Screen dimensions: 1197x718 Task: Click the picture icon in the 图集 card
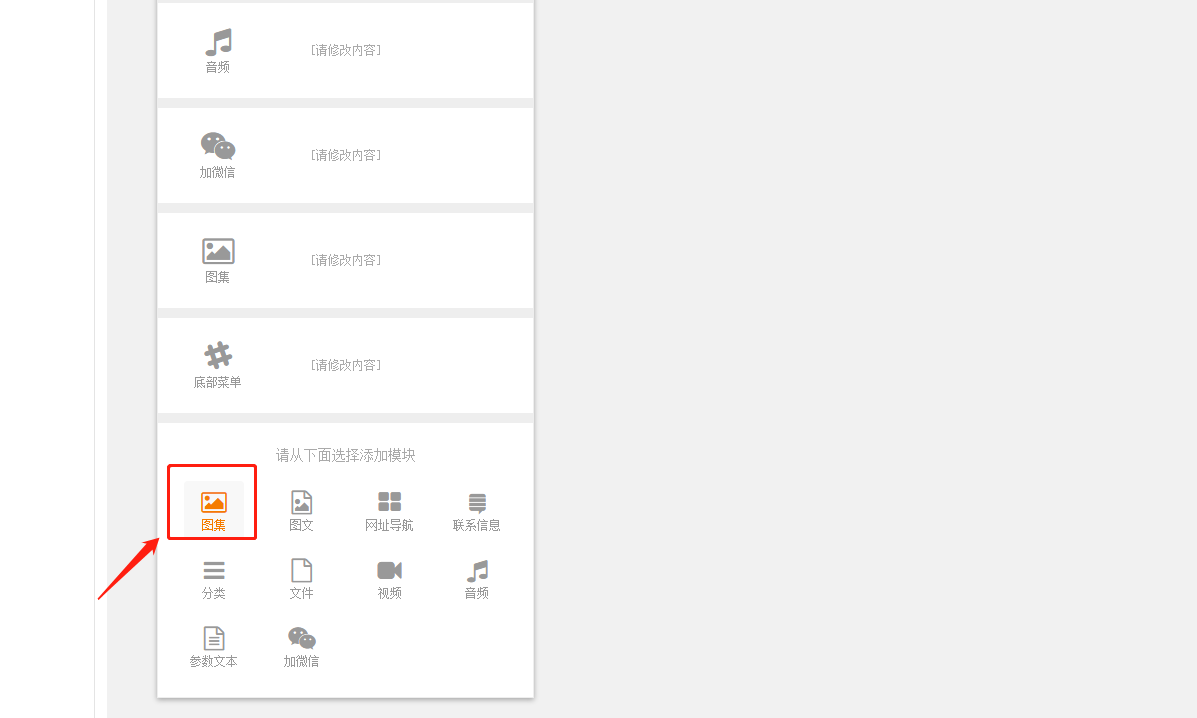click(x=218, y=251)
